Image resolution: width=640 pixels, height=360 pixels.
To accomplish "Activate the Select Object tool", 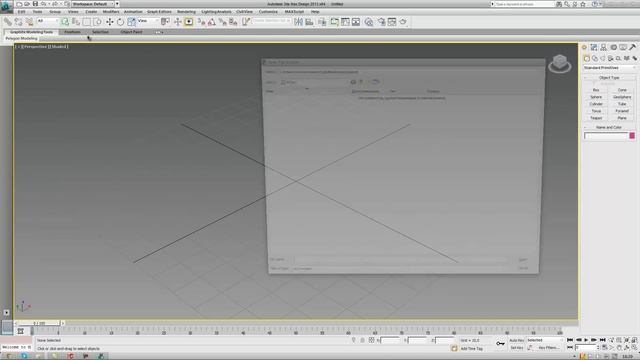I will point(65,22).
